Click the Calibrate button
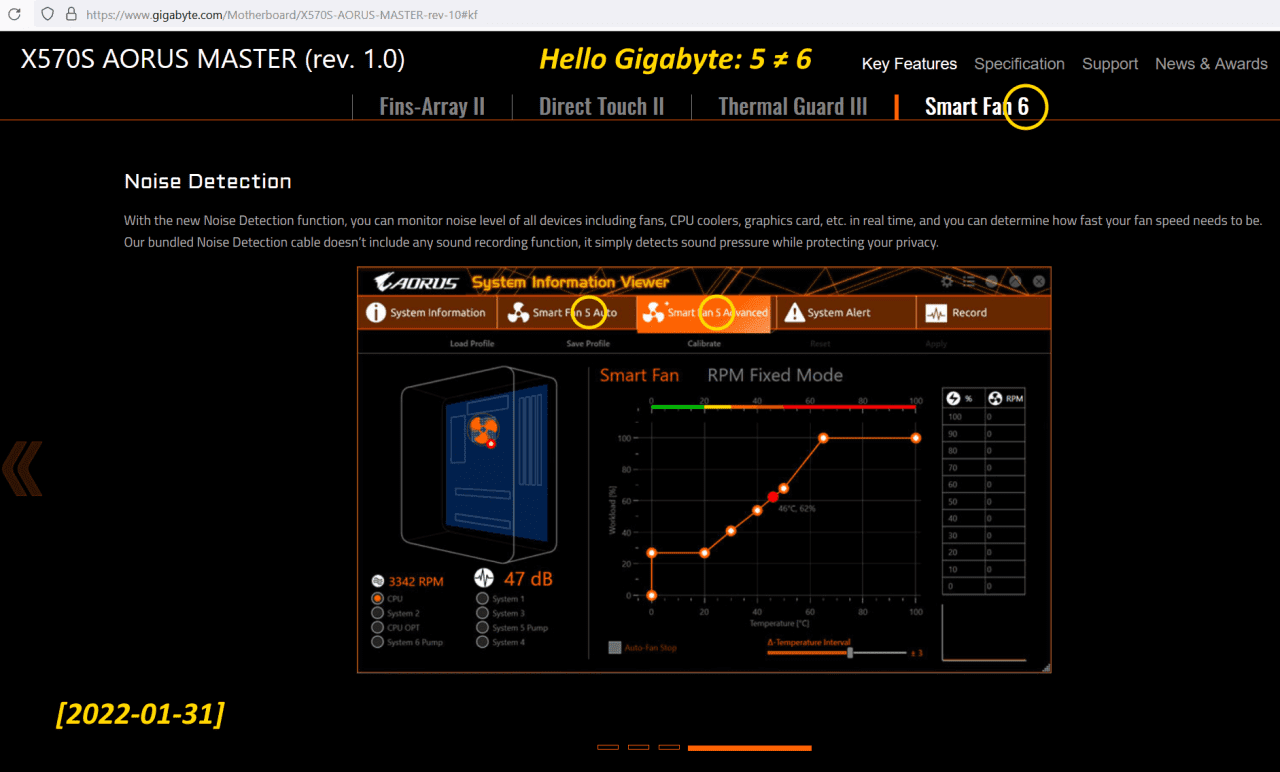Screen dimensions: 1280x772 (x=704, y=343)
